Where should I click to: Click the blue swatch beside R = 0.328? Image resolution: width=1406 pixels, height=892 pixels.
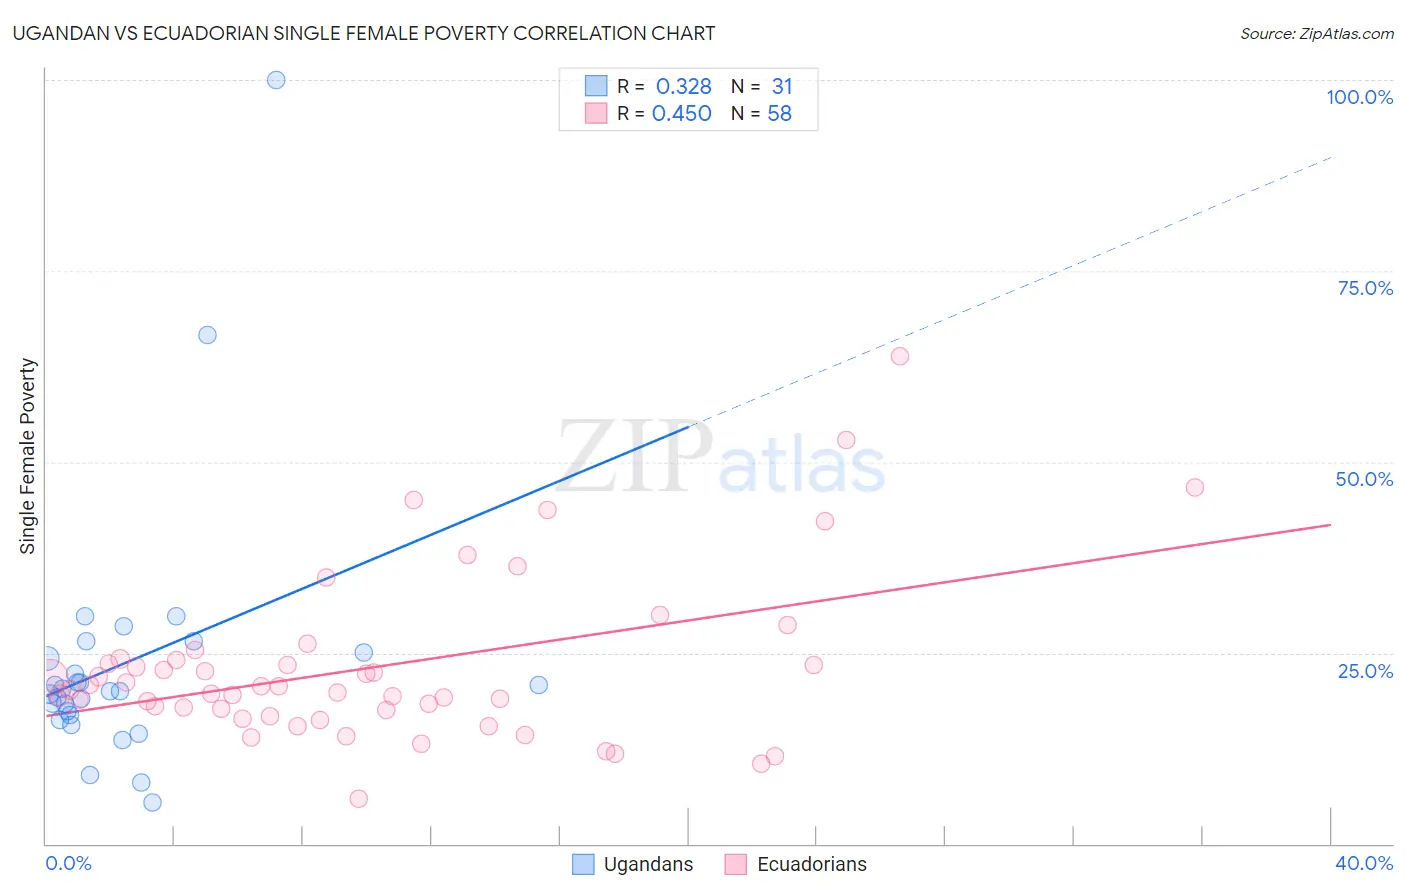pyautogui.click(x=596, y=86)
